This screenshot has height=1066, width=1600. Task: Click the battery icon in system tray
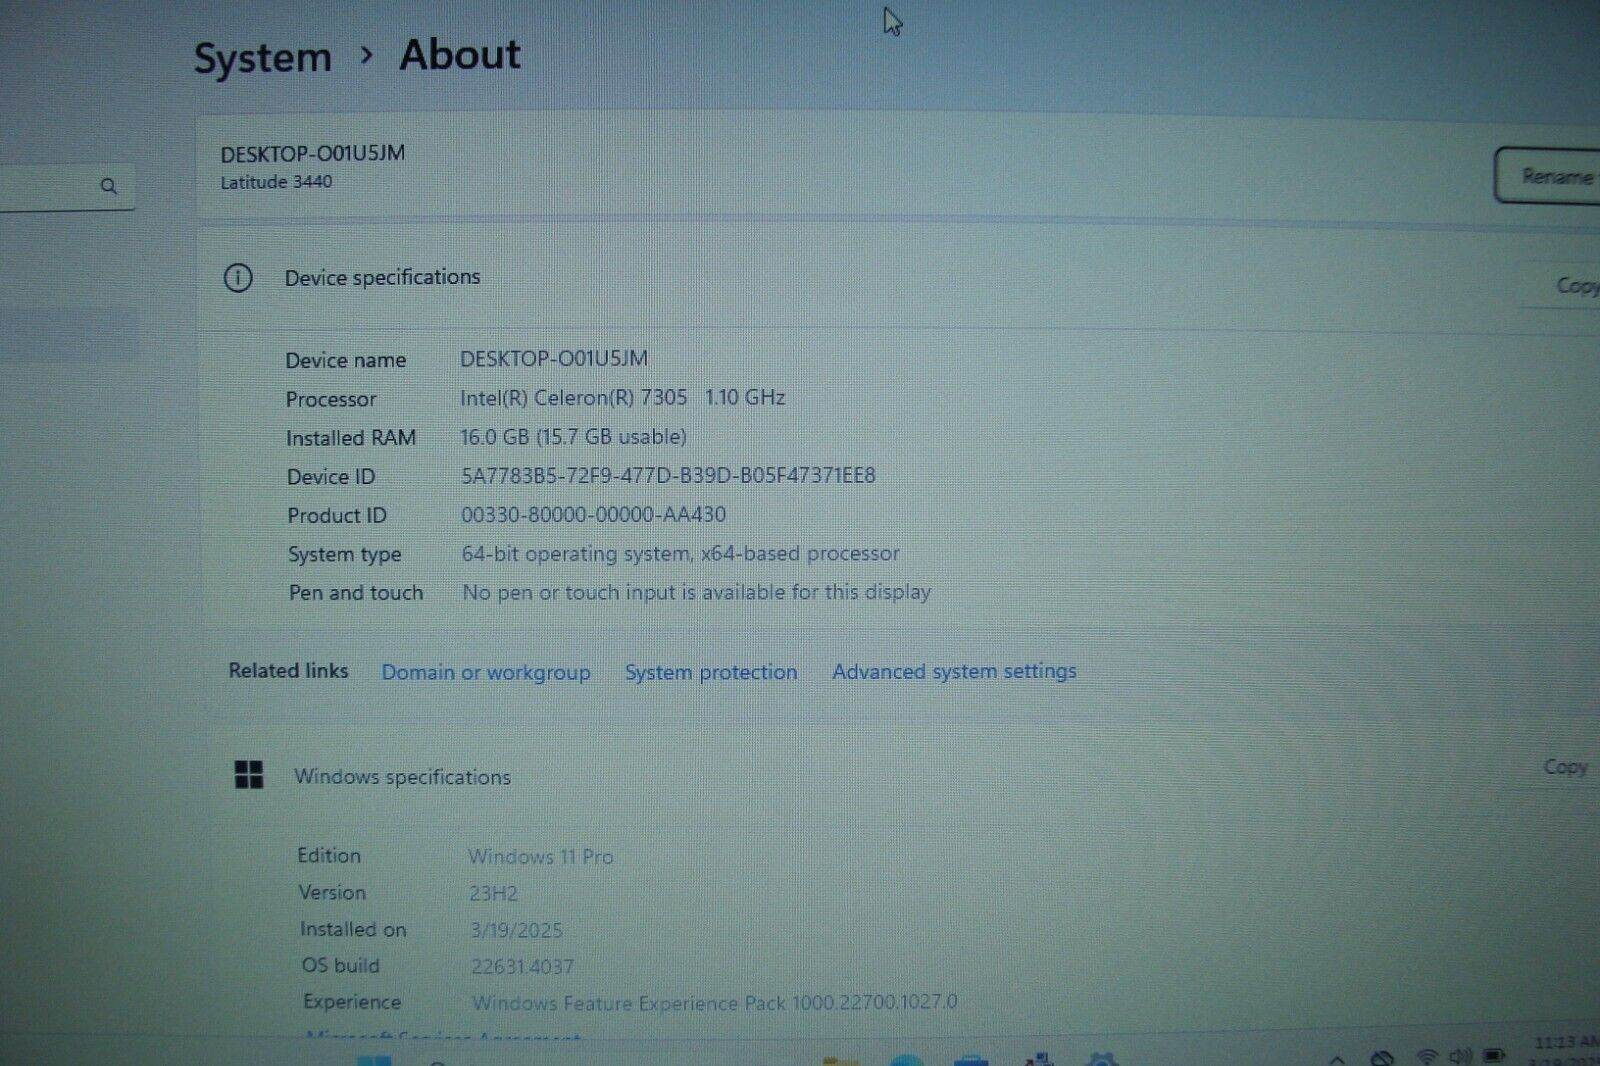tap(1494, 1056)
